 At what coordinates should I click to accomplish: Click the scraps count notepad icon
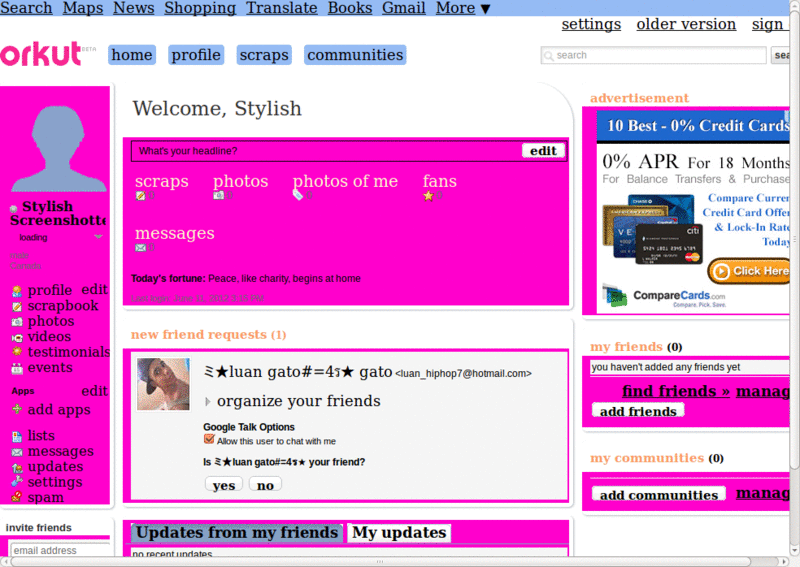pyautogui.click(x=140, y=195)
